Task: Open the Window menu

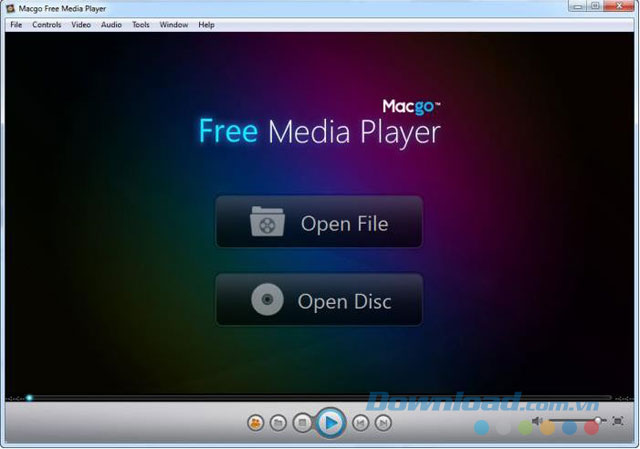Action: [x=174, y=24]
